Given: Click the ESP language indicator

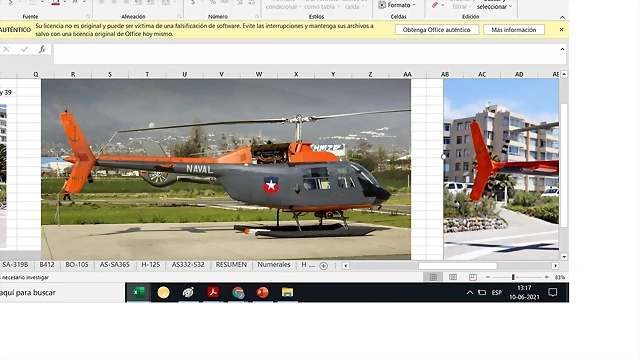Looking at the screenshot, I should [x=496, y=293].
